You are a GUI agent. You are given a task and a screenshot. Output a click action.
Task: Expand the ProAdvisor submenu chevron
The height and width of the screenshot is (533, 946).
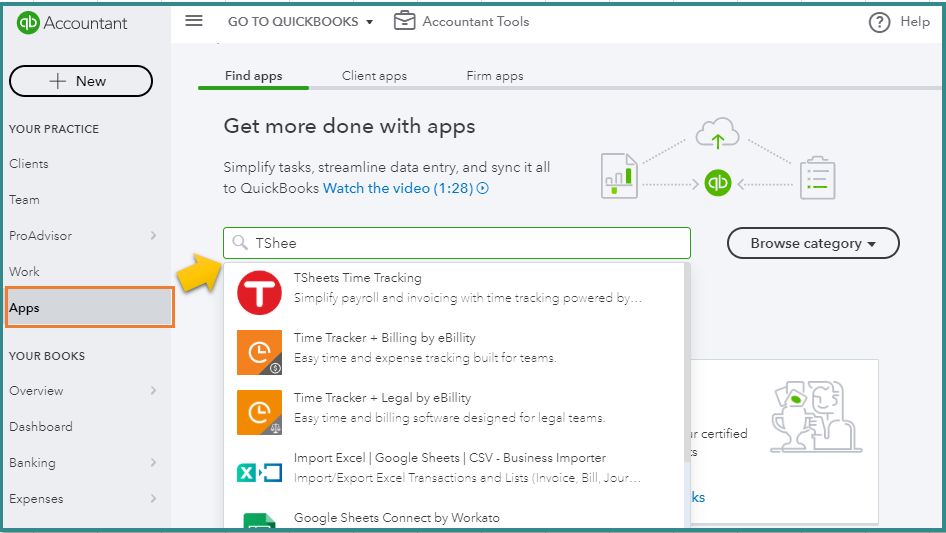click(x=153, y=235)
